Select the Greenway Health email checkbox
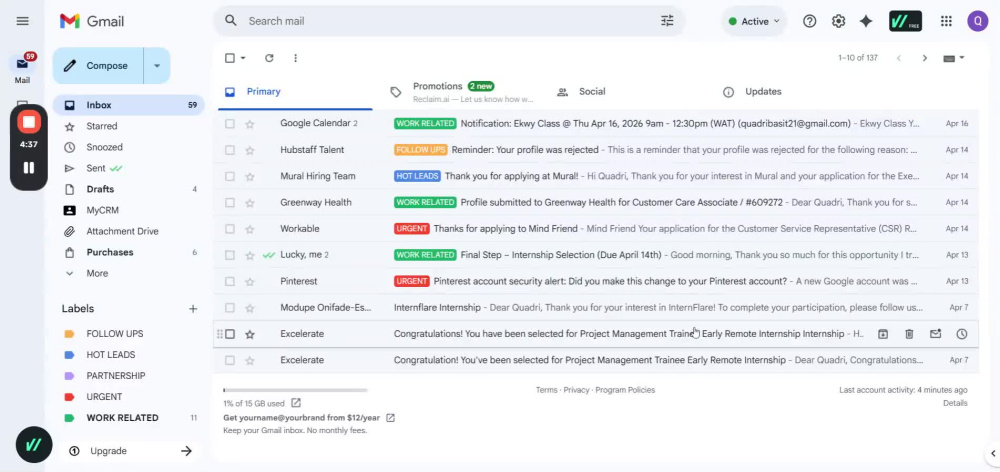Image resolution: width=1000 pixels, height=472 pixels. tap(230, 203)
